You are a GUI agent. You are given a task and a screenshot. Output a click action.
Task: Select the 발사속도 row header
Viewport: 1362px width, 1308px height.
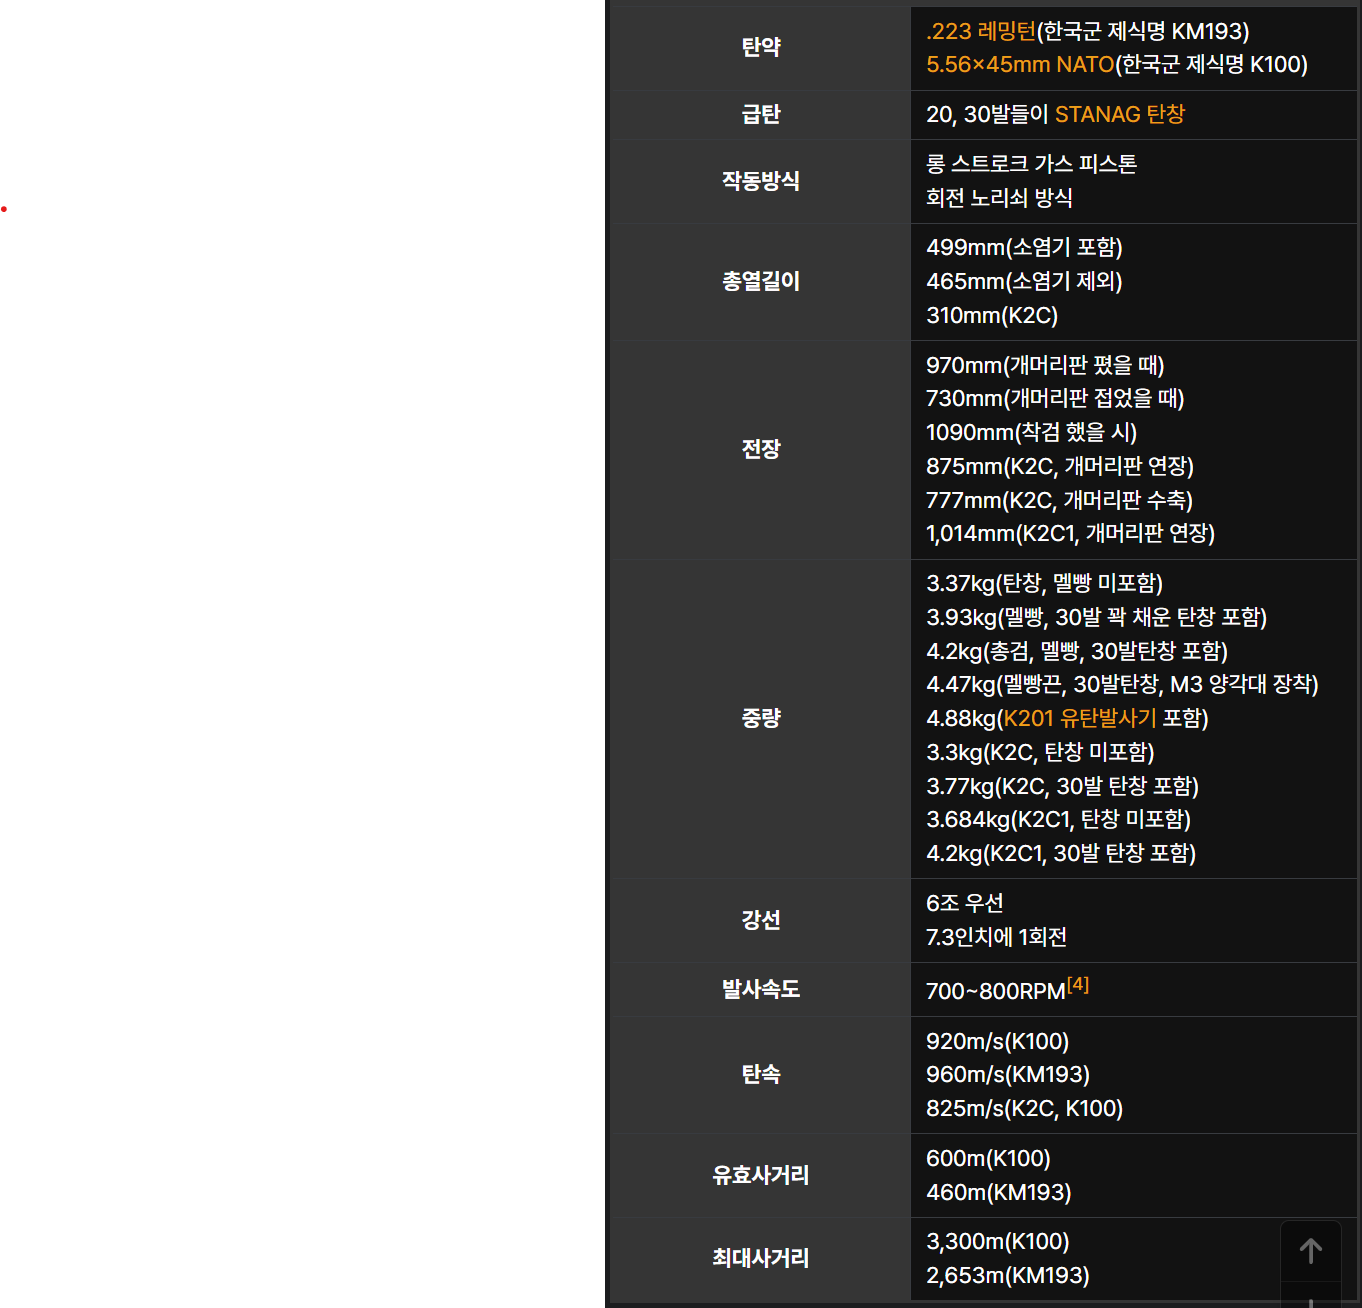[x=761, y=990]
